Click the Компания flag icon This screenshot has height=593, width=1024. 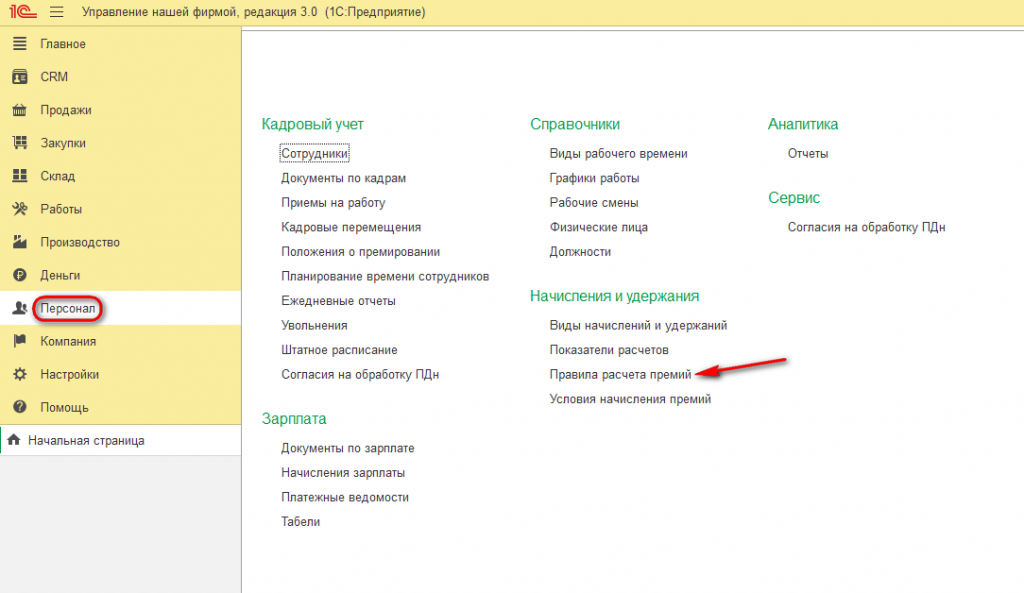(x=20, y=341)
